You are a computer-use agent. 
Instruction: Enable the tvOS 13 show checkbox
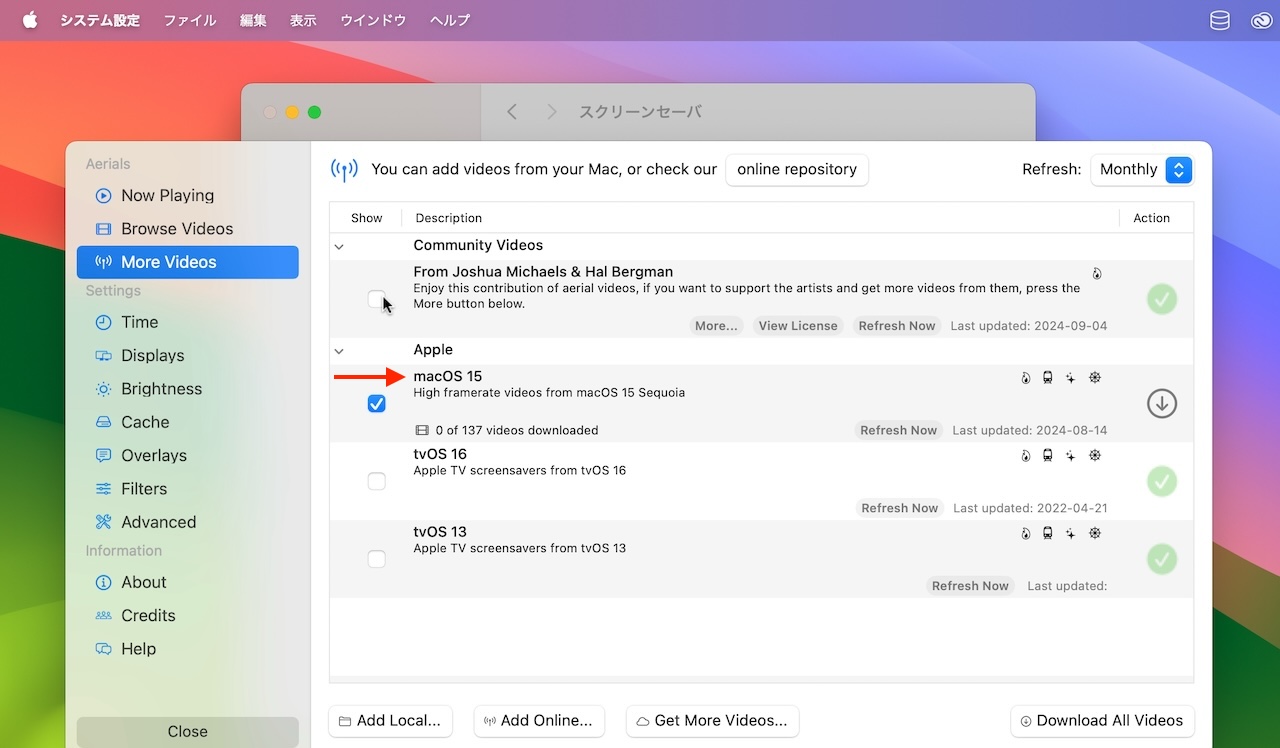[376, 559]
